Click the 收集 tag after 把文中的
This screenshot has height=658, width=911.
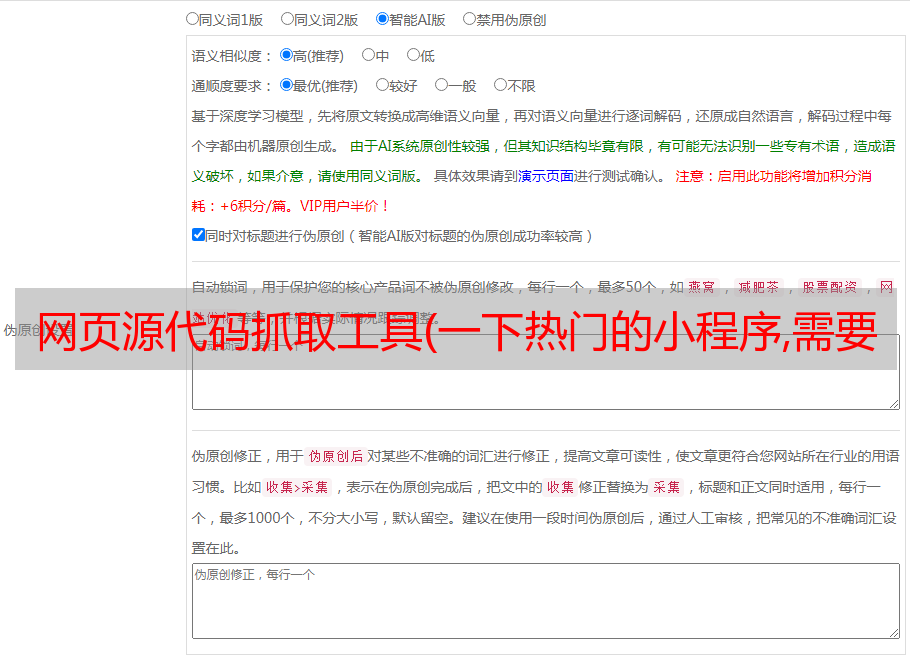pyautogui.click(x=560, y=487)
